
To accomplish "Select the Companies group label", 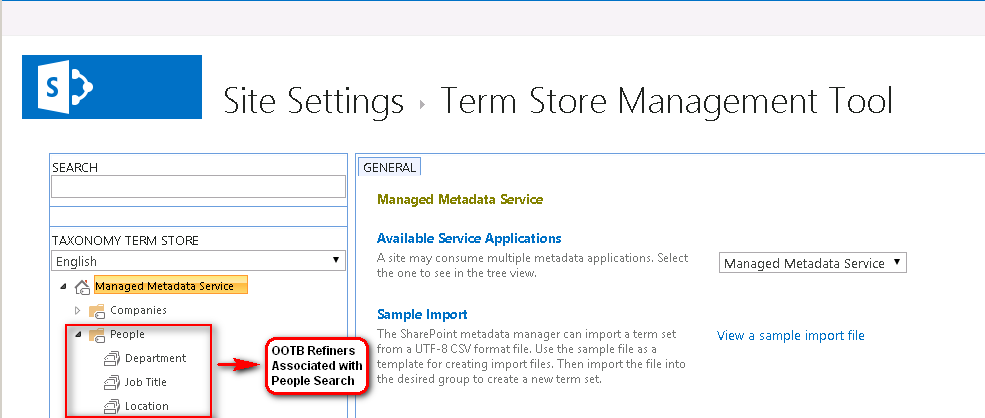I will pos(138,311).
